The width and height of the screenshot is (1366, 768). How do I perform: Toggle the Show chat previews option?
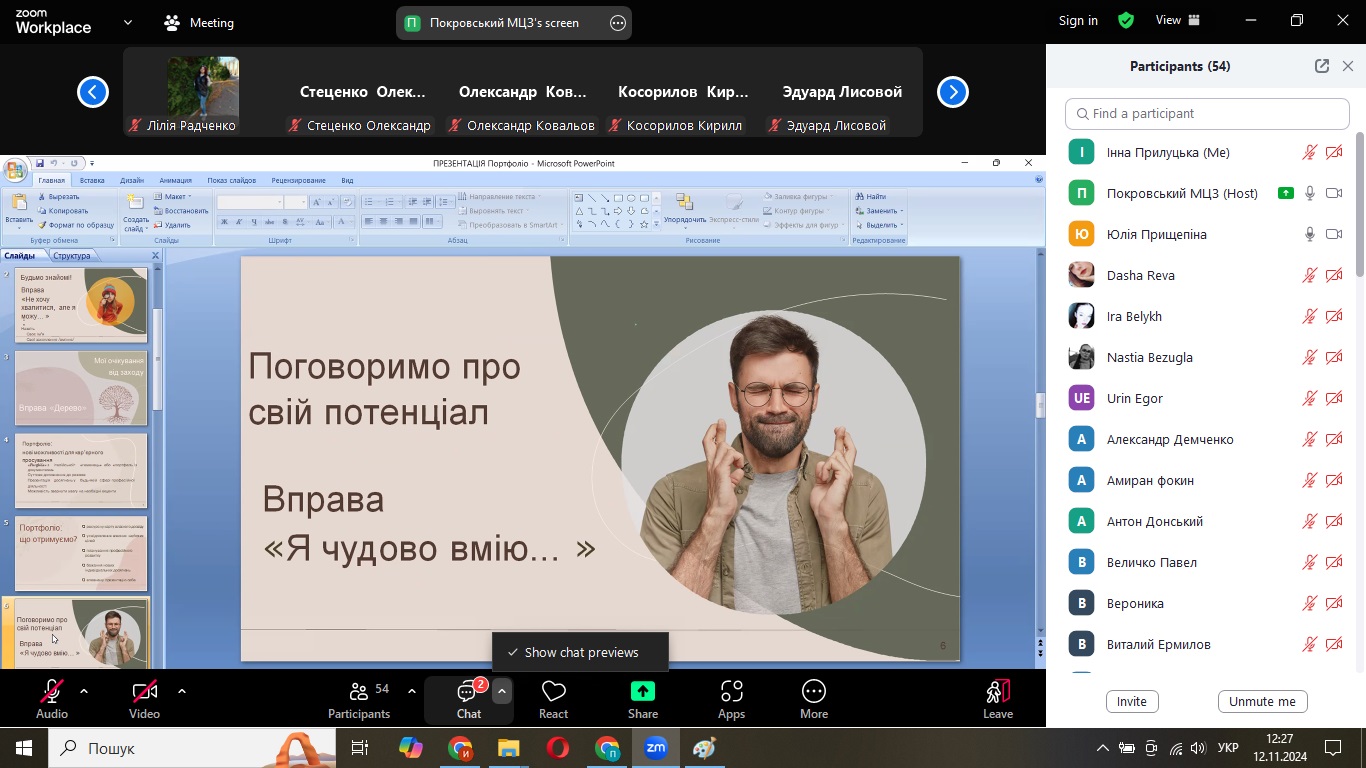tap(581, 652)
